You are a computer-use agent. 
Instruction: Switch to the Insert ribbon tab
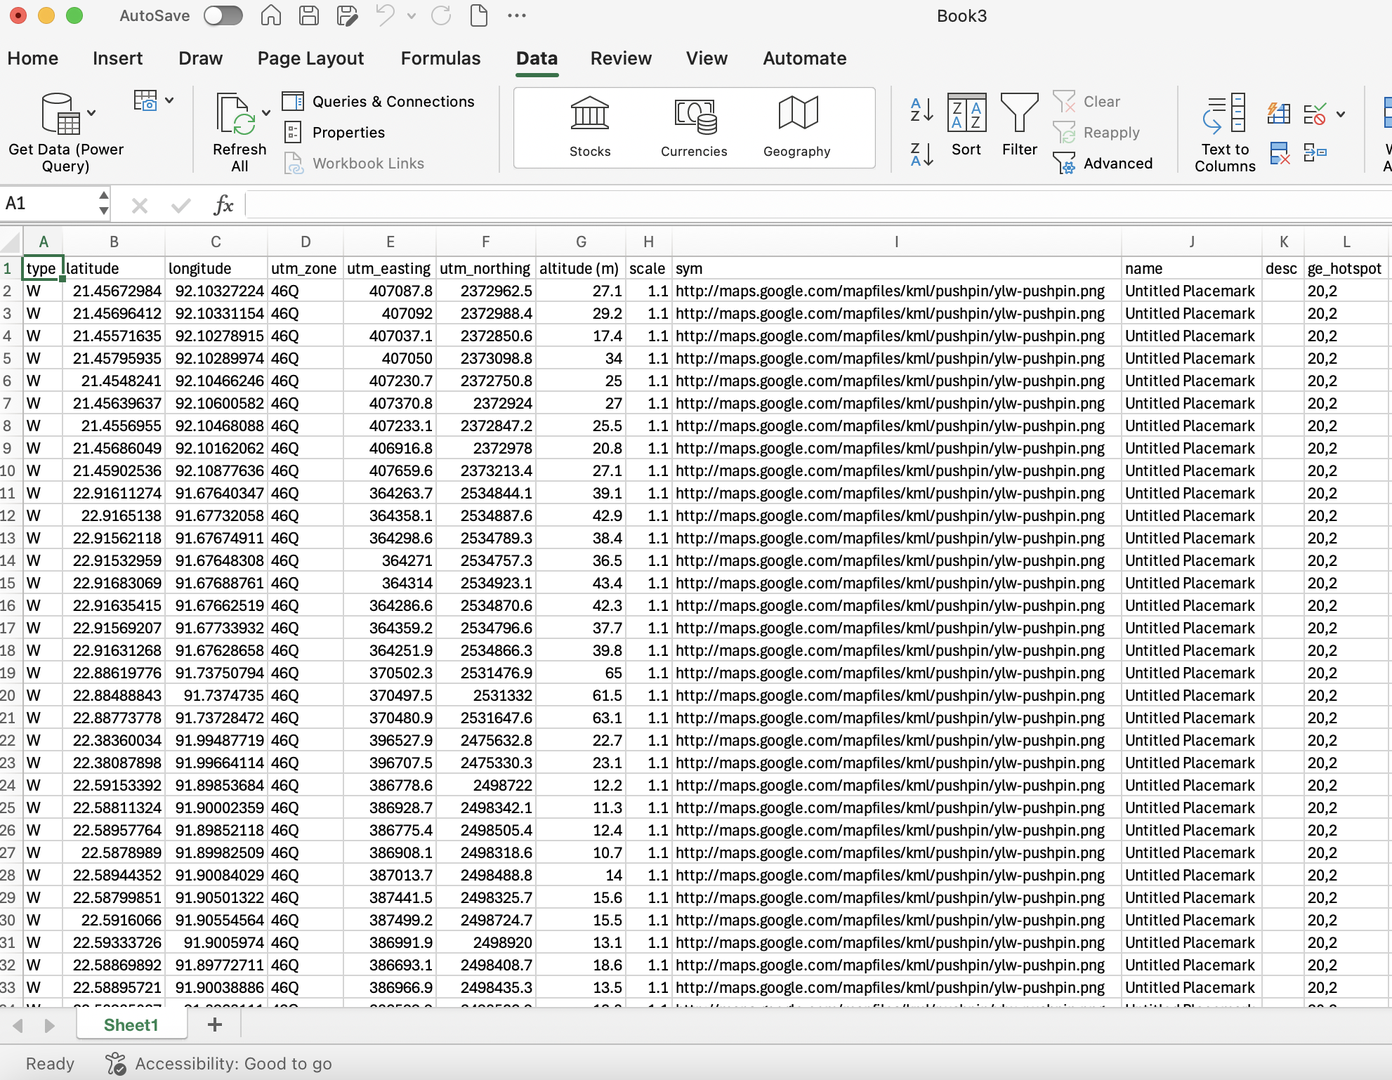pyautogui.click(x=118, y=58)
